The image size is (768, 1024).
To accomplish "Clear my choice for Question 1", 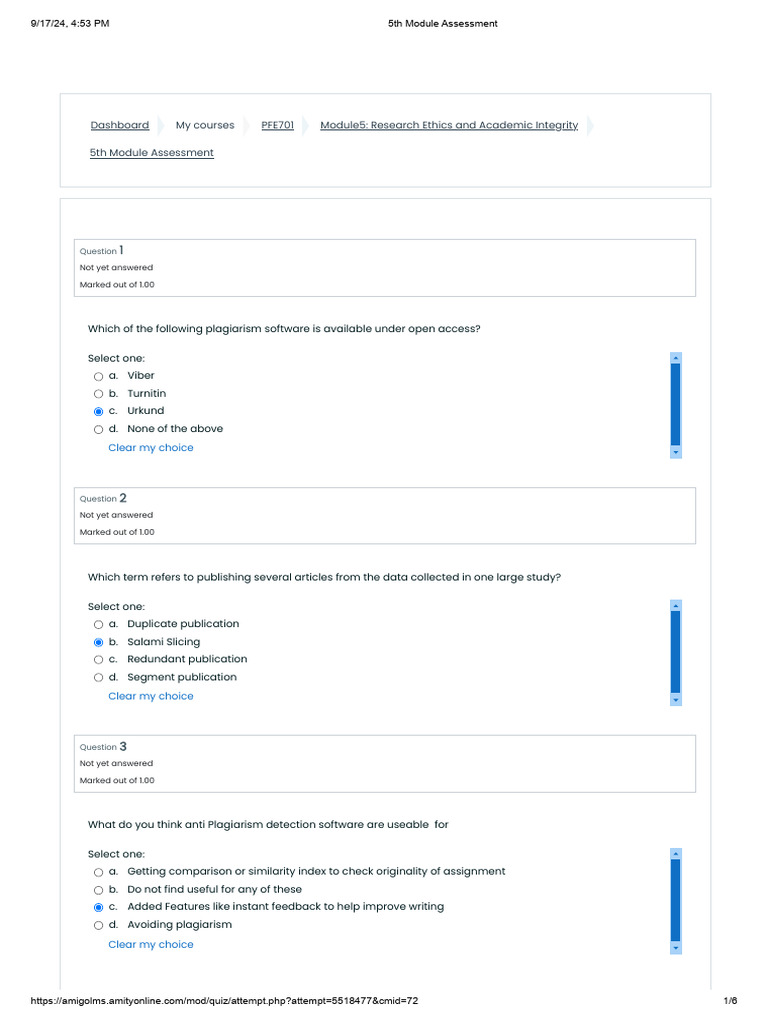I will click(x=151, y=447).
